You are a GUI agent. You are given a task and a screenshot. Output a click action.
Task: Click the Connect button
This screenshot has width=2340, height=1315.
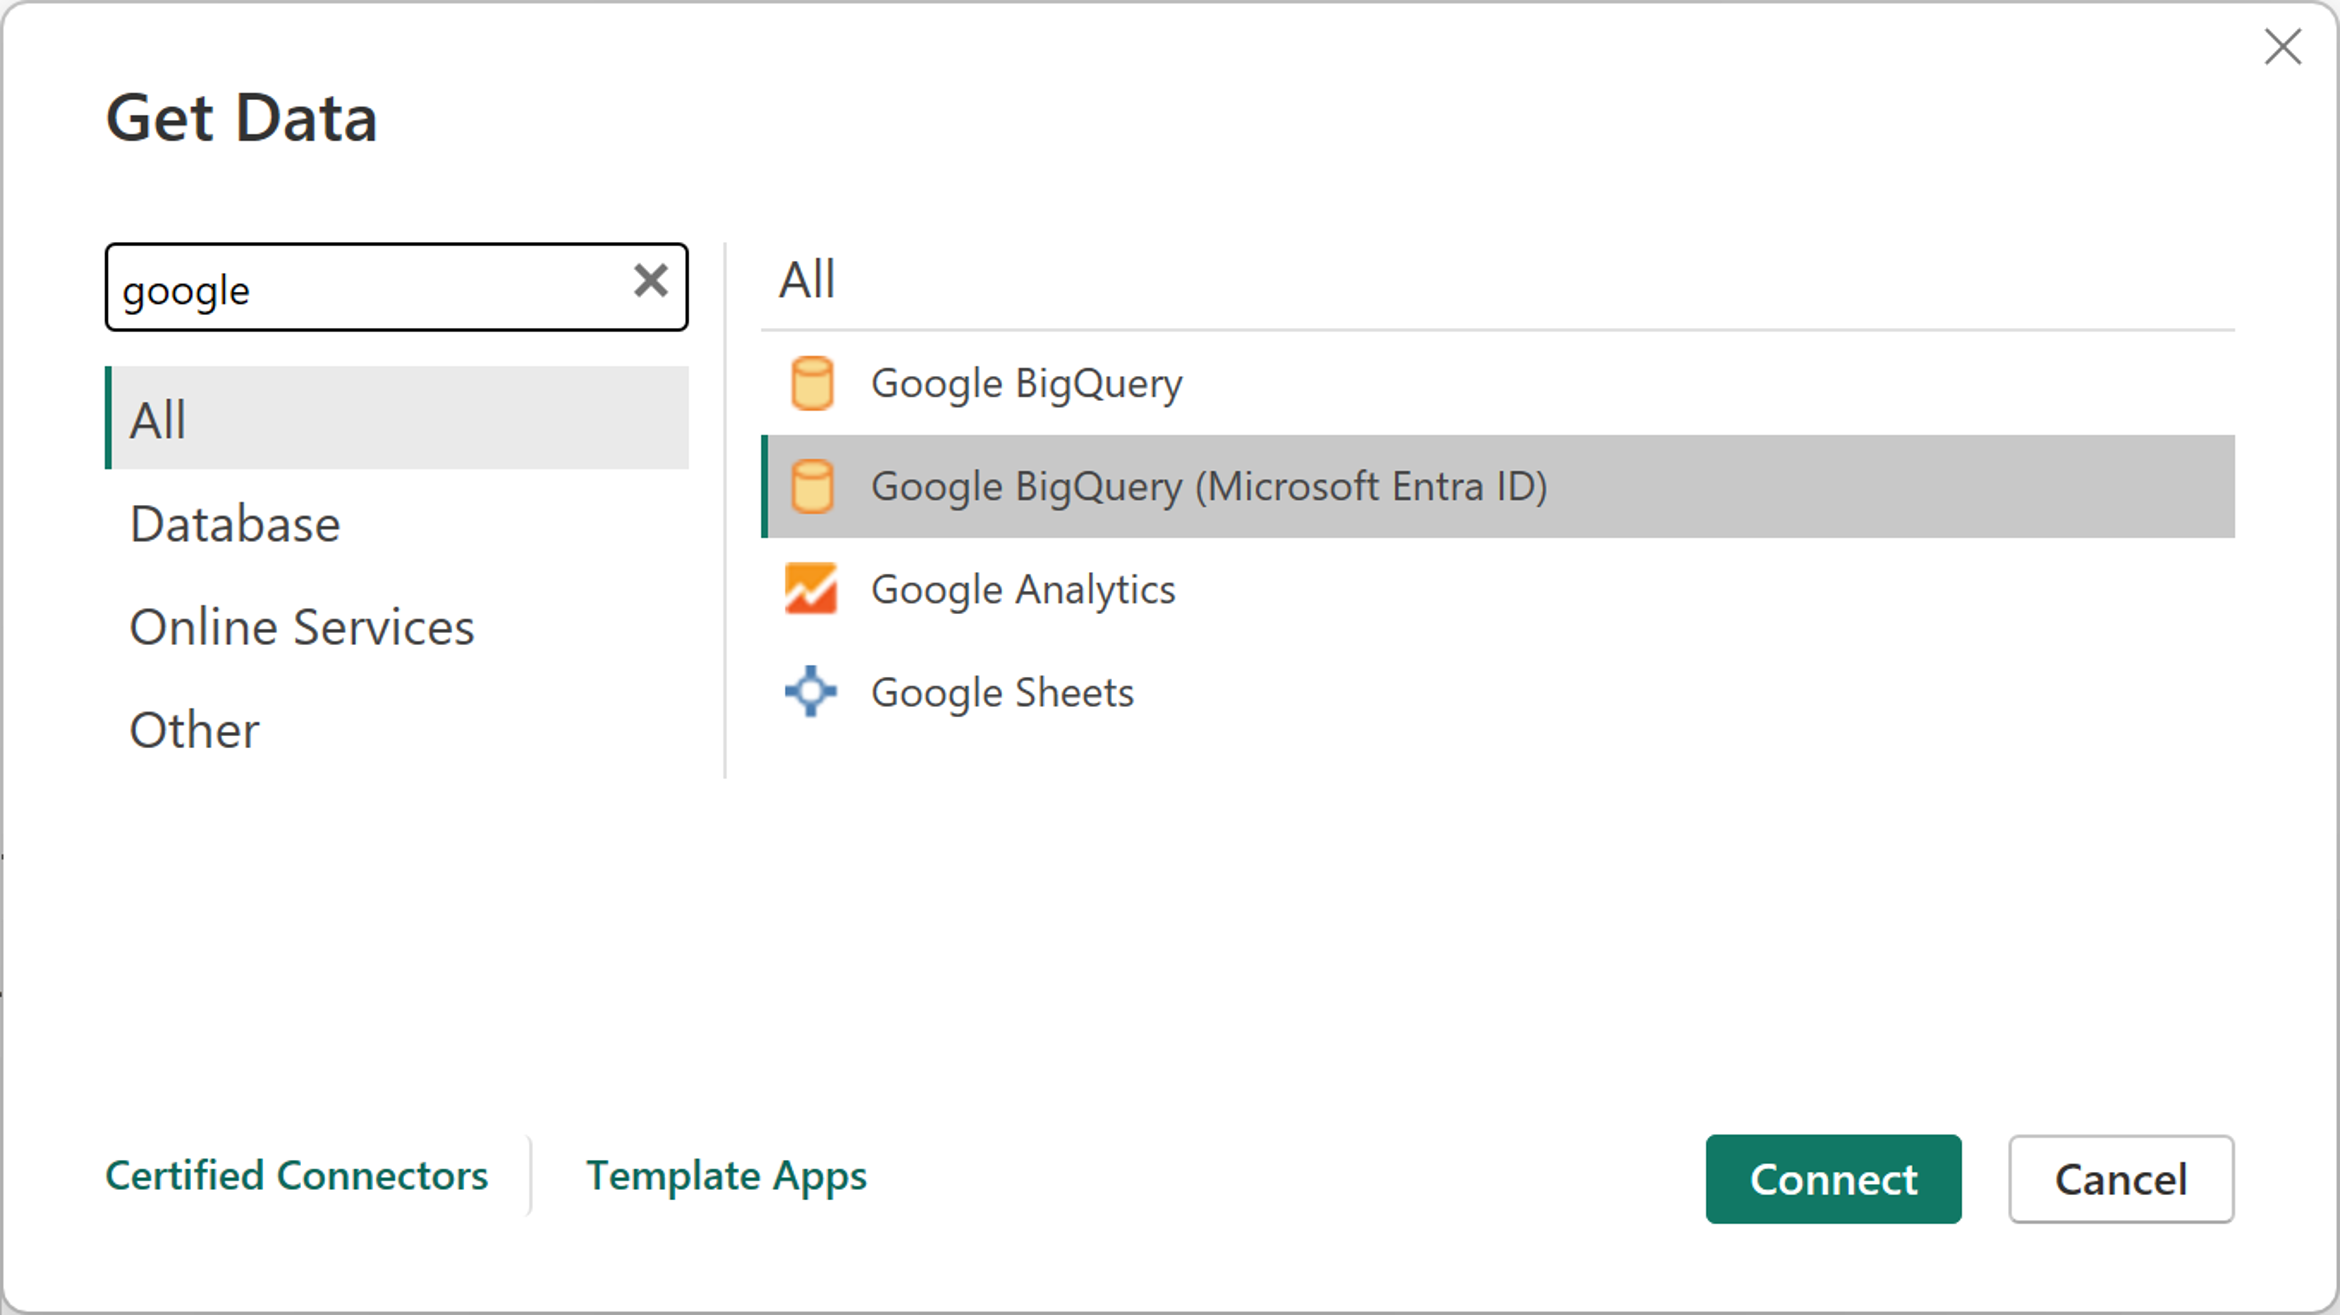[x=1834, y=1178]
